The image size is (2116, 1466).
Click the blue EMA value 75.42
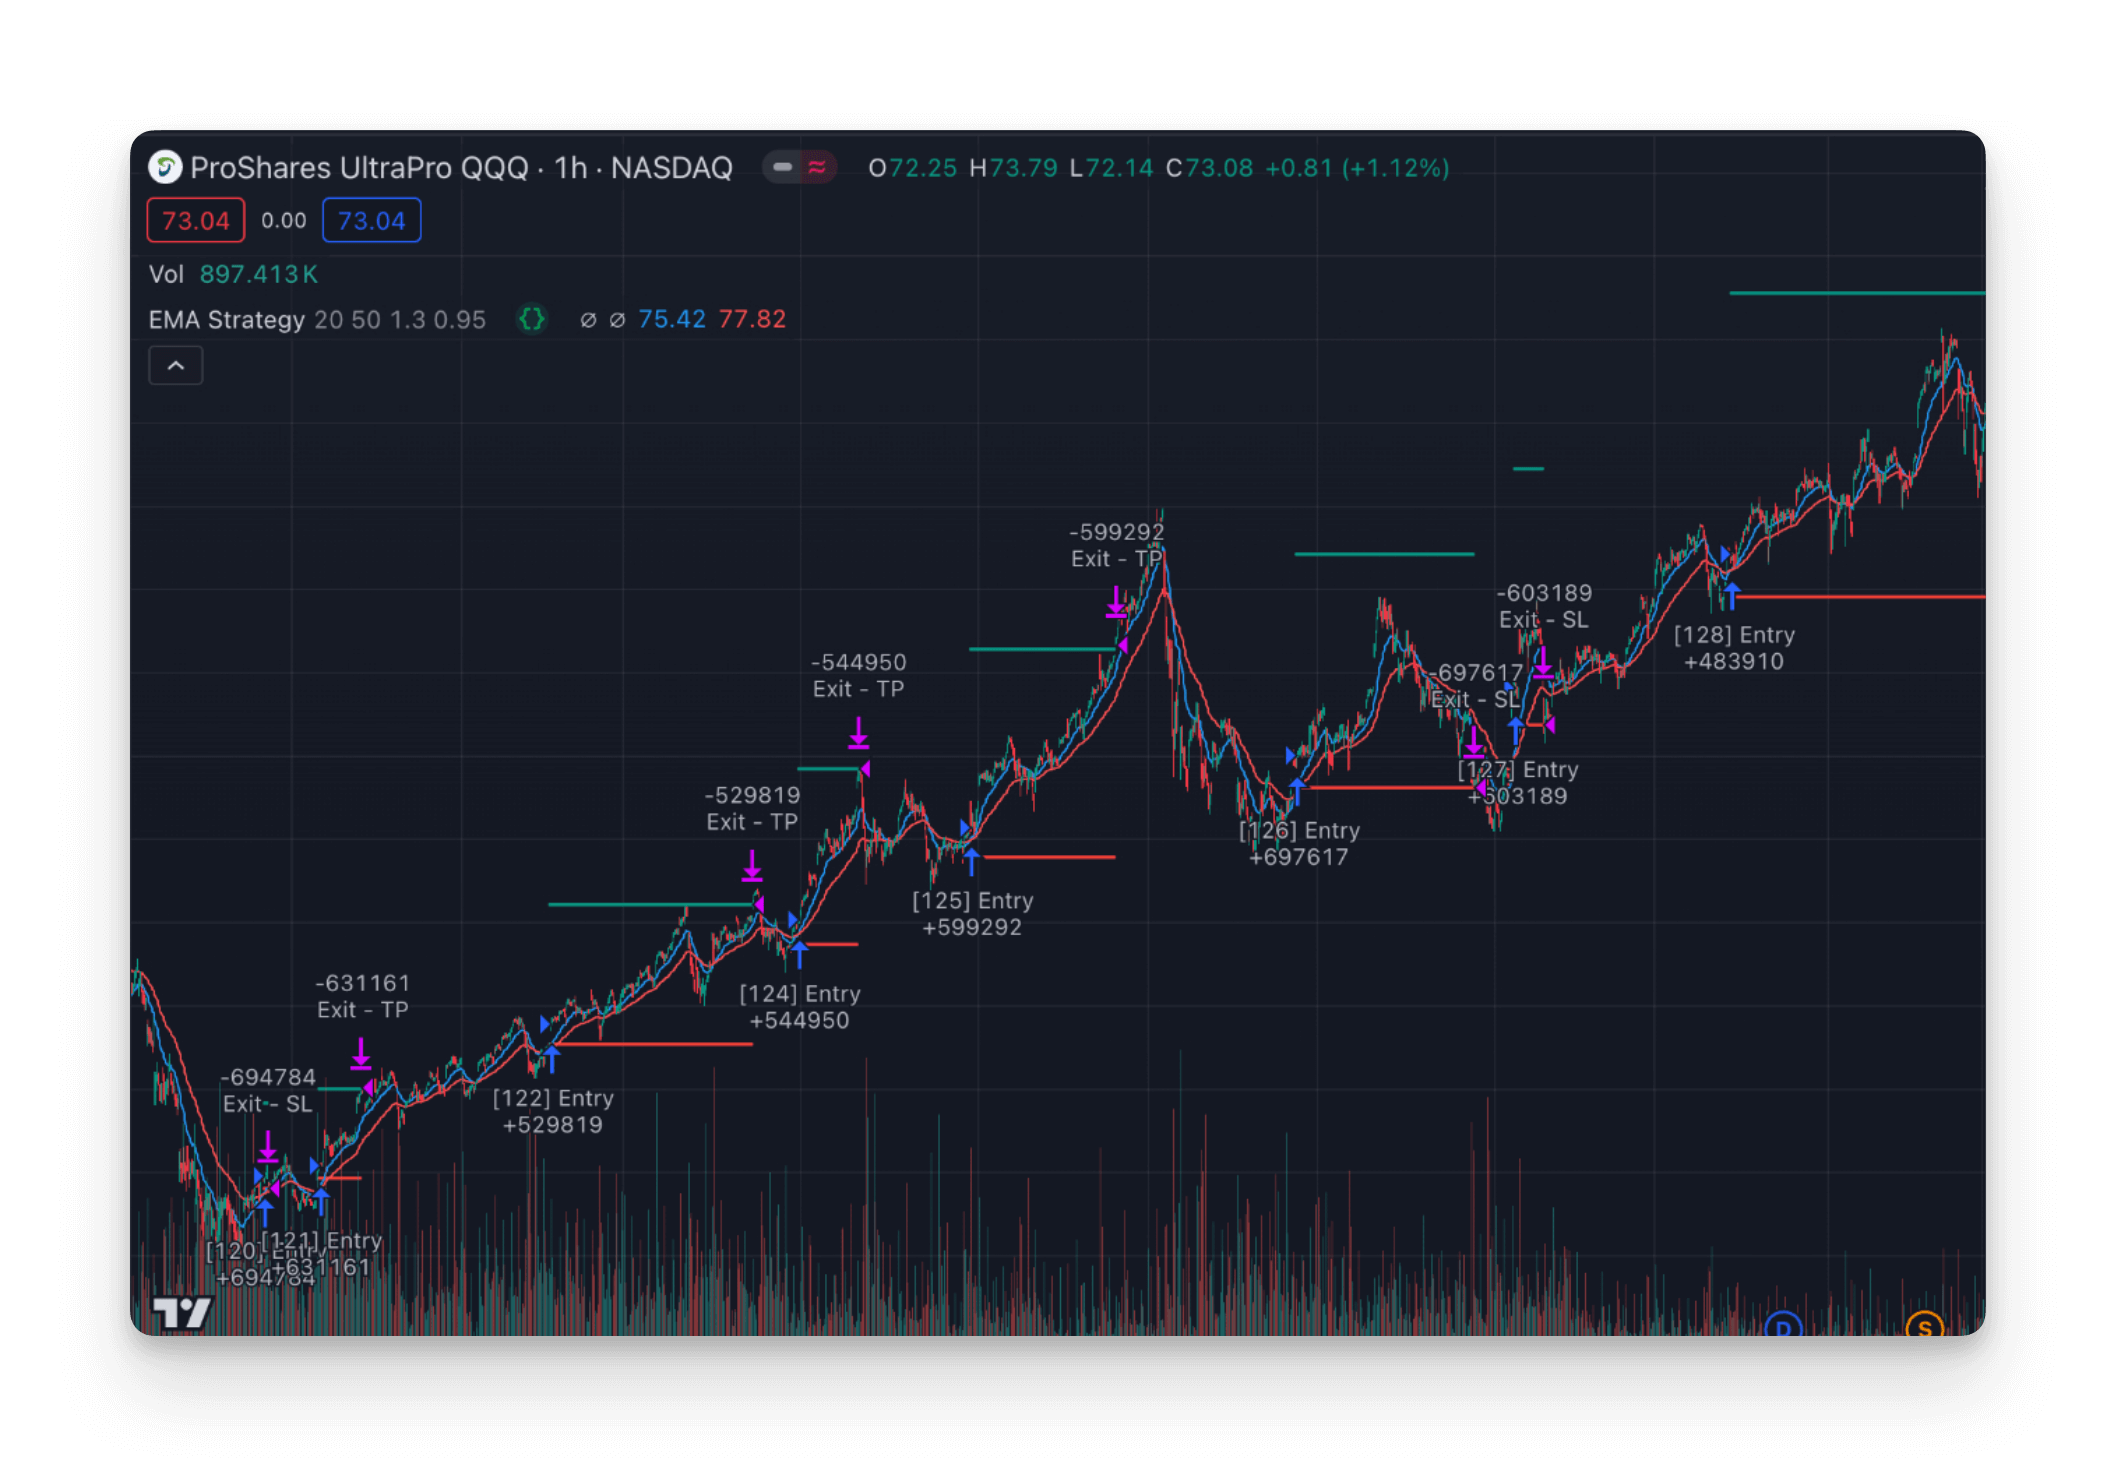click(672, 319)
